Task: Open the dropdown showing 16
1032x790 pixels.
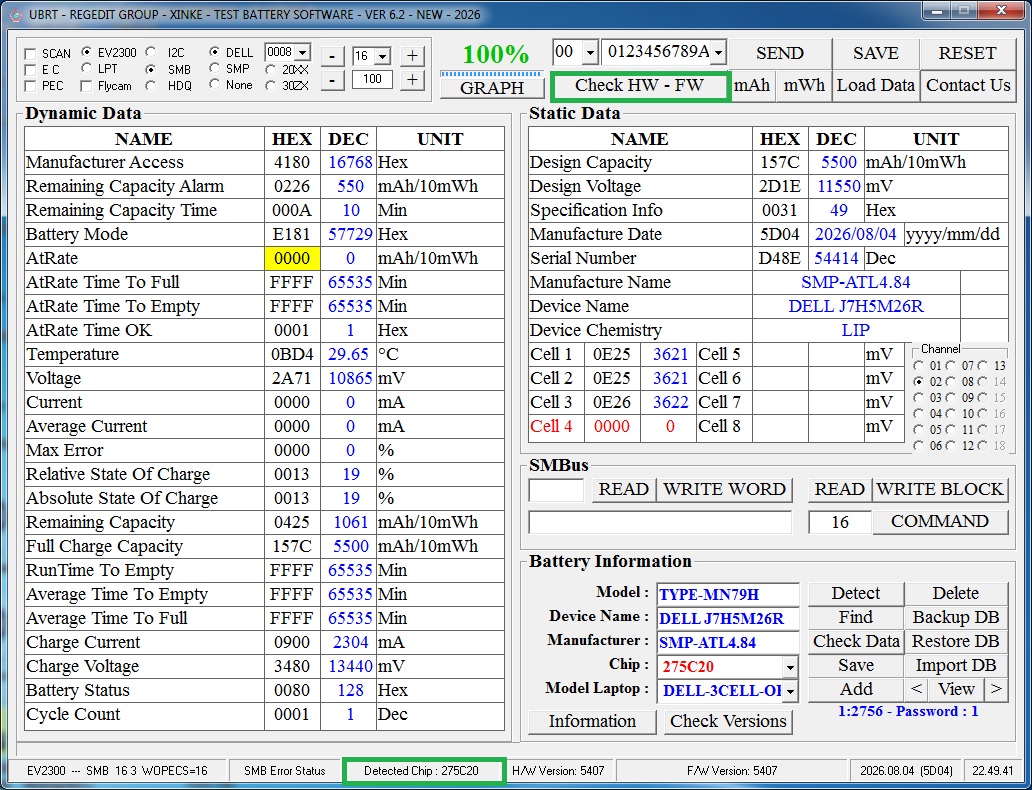Action: click(382, 56)
